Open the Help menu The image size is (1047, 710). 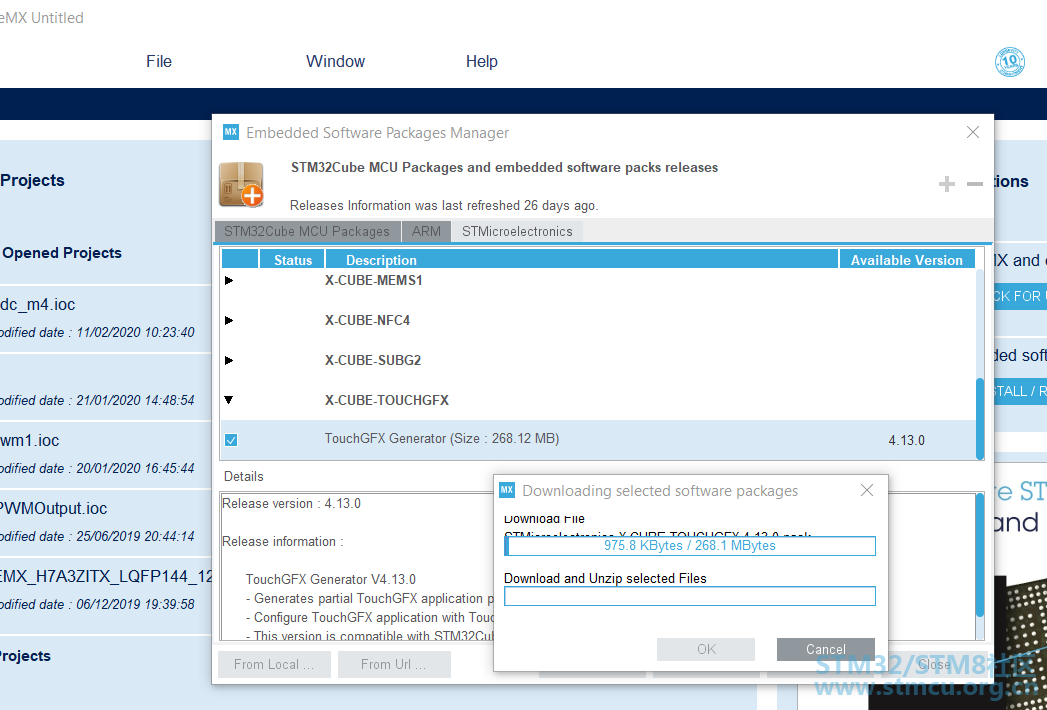point(481,61)
